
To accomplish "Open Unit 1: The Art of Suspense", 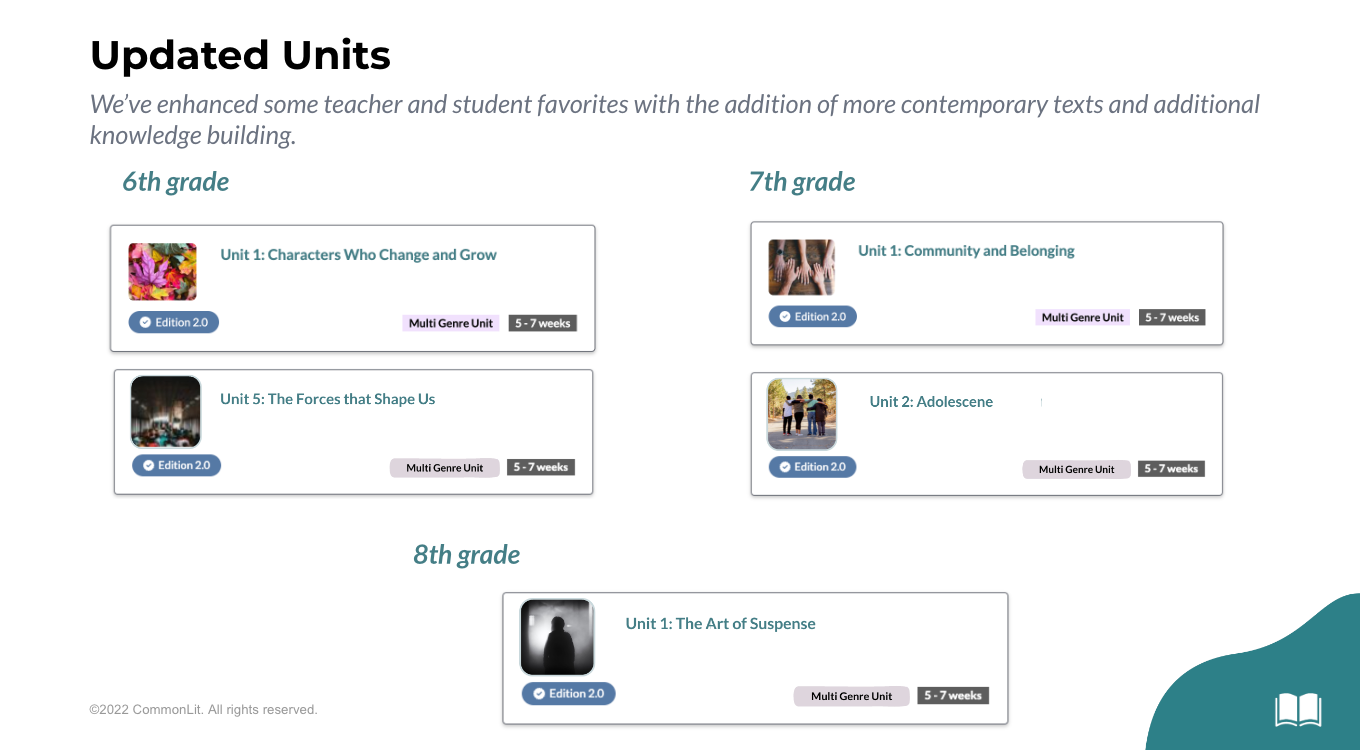I will 720,624.
